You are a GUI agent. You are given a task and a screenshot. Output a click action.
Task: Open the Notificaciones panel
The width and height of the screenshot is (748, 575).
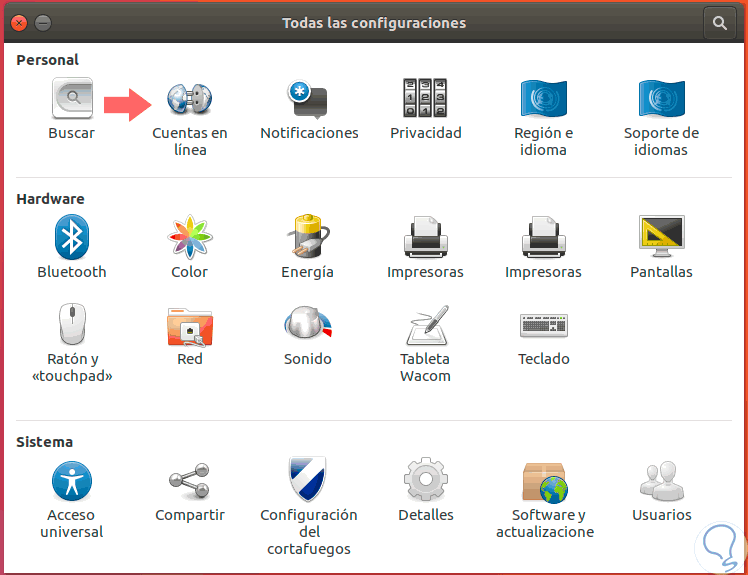[308, 100]
